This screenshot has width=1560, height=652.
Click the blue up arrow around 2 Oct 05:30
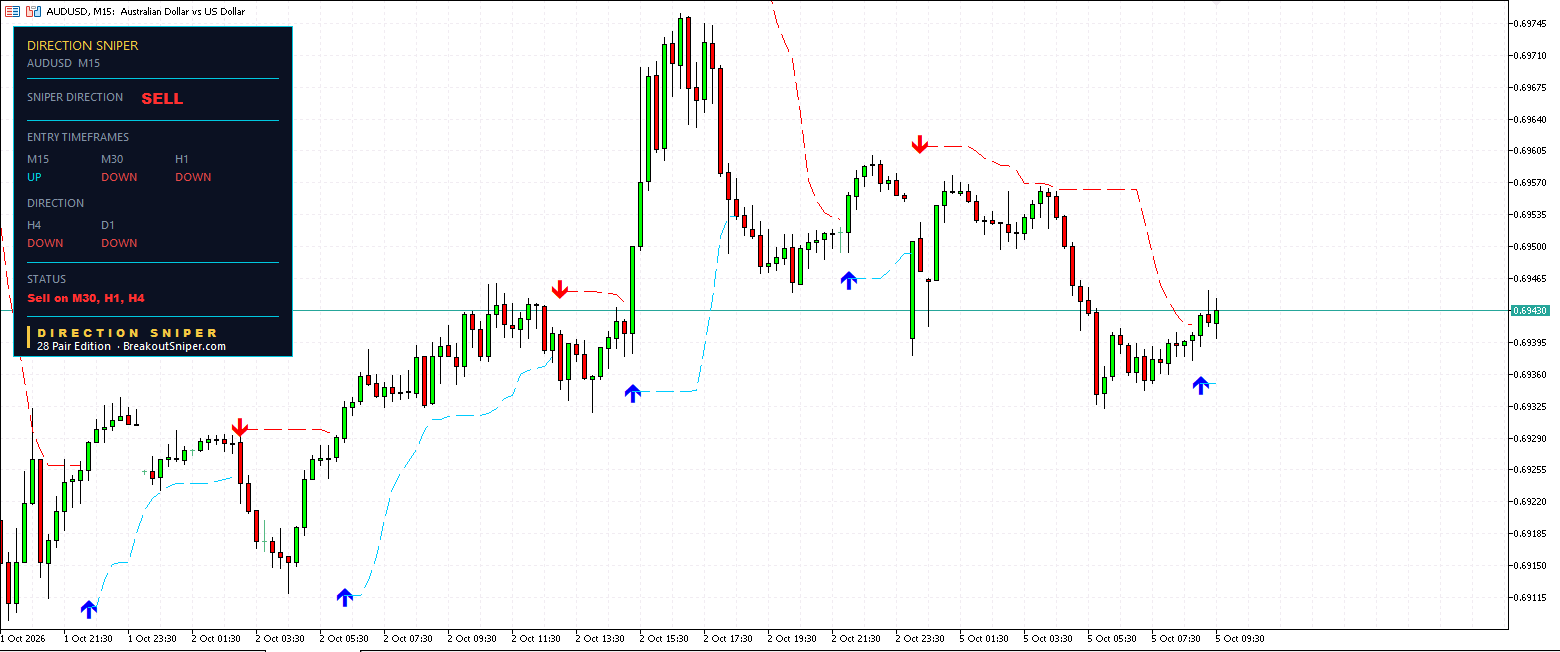[x=345, y=597]
